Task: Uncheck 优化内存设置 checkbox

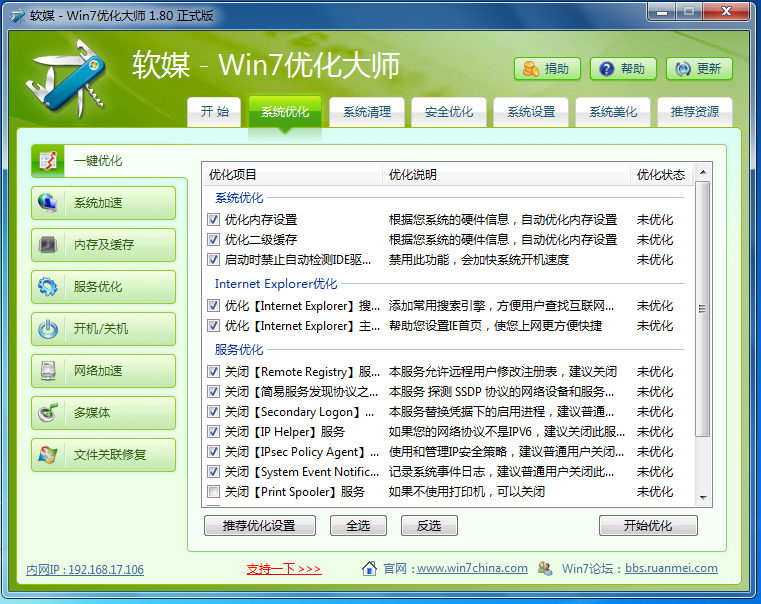Action: tap(213, 220)
